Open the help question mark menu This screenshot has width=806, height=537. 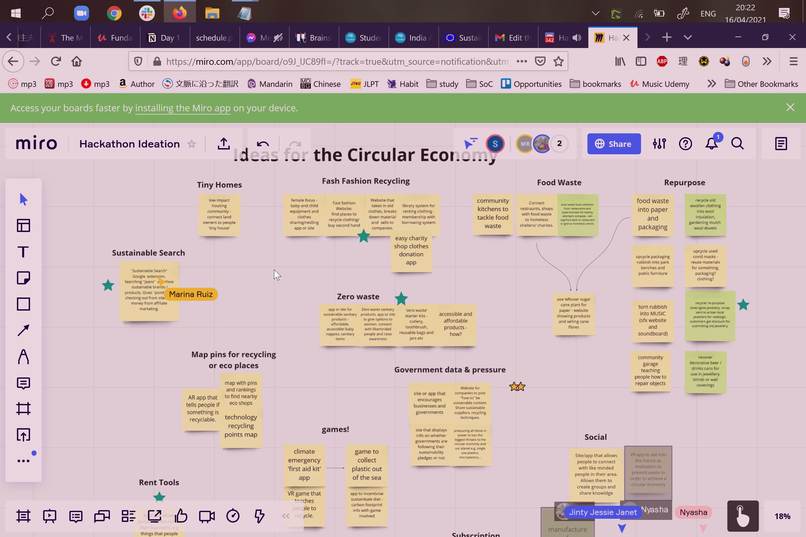point(685,144)
